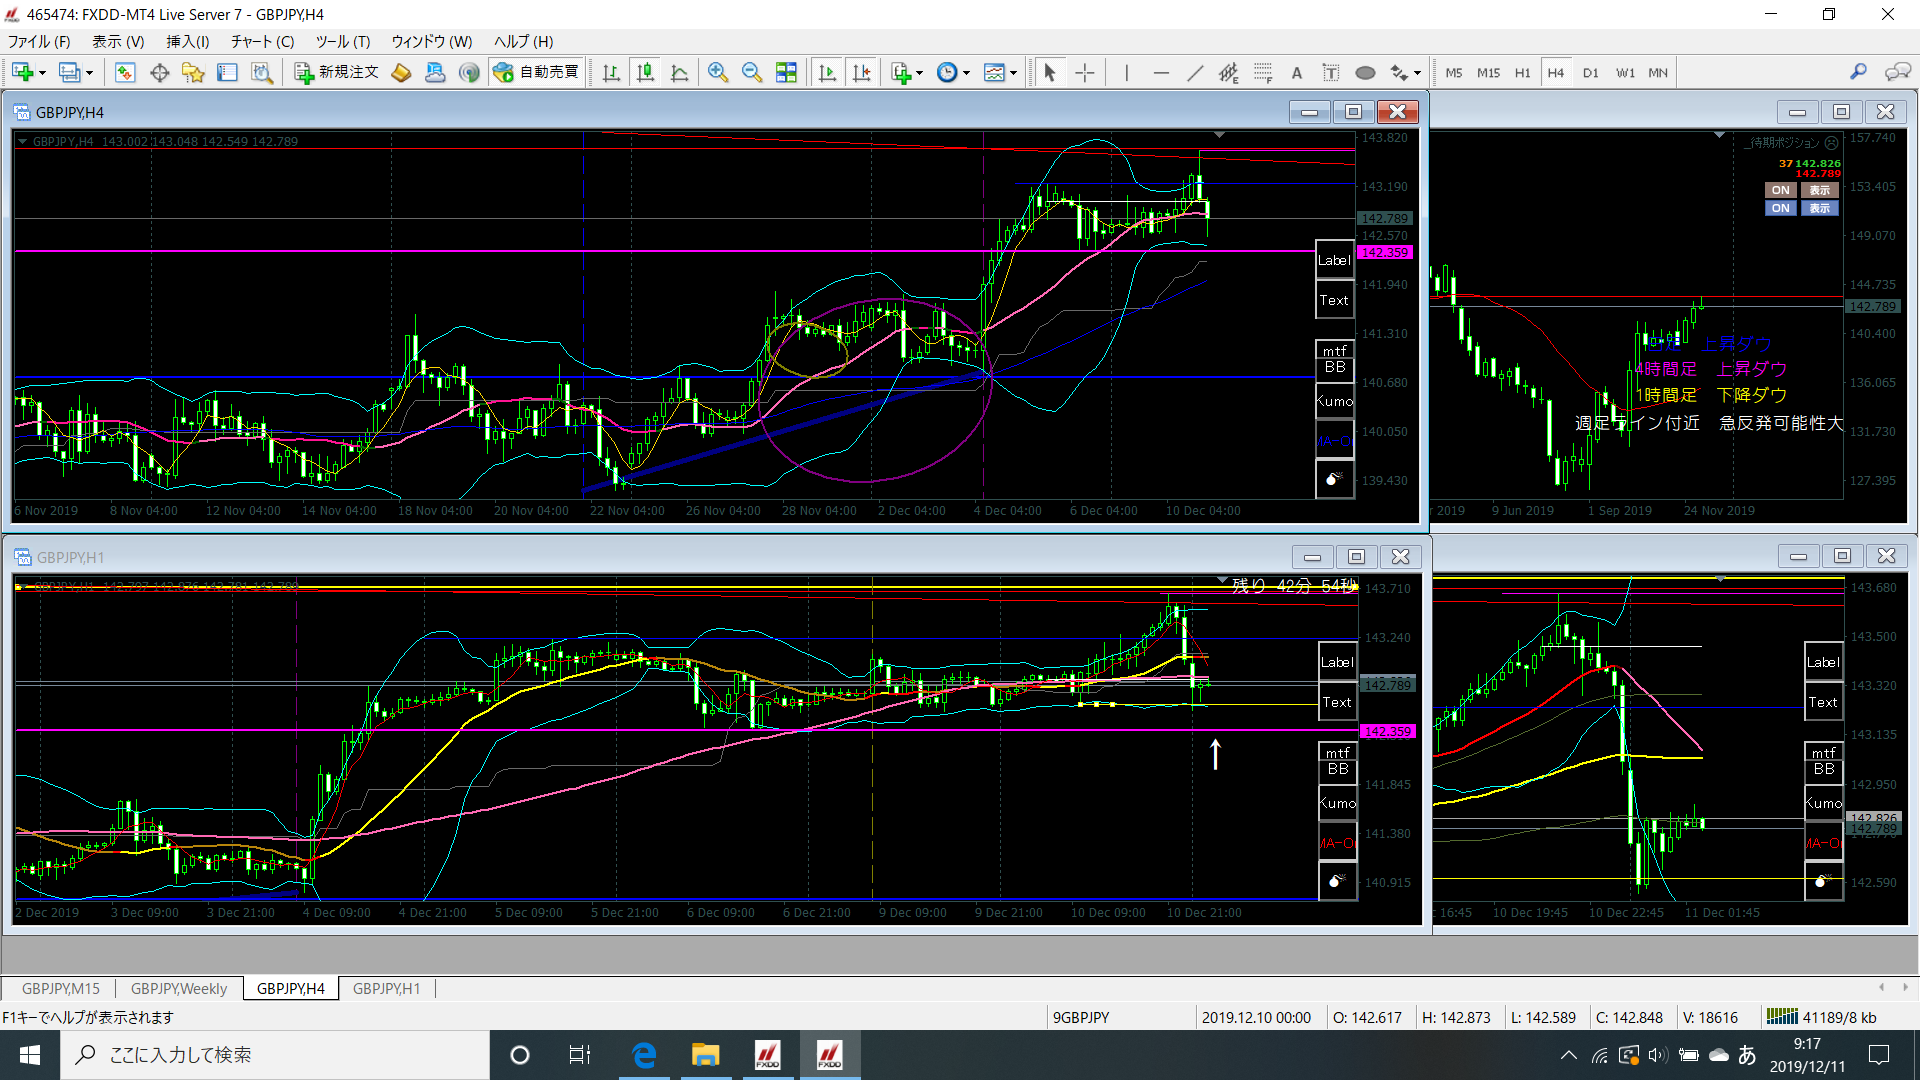Expand the new chart dropdown arrow
1920x1080 pixels.
tap(42, 72)
